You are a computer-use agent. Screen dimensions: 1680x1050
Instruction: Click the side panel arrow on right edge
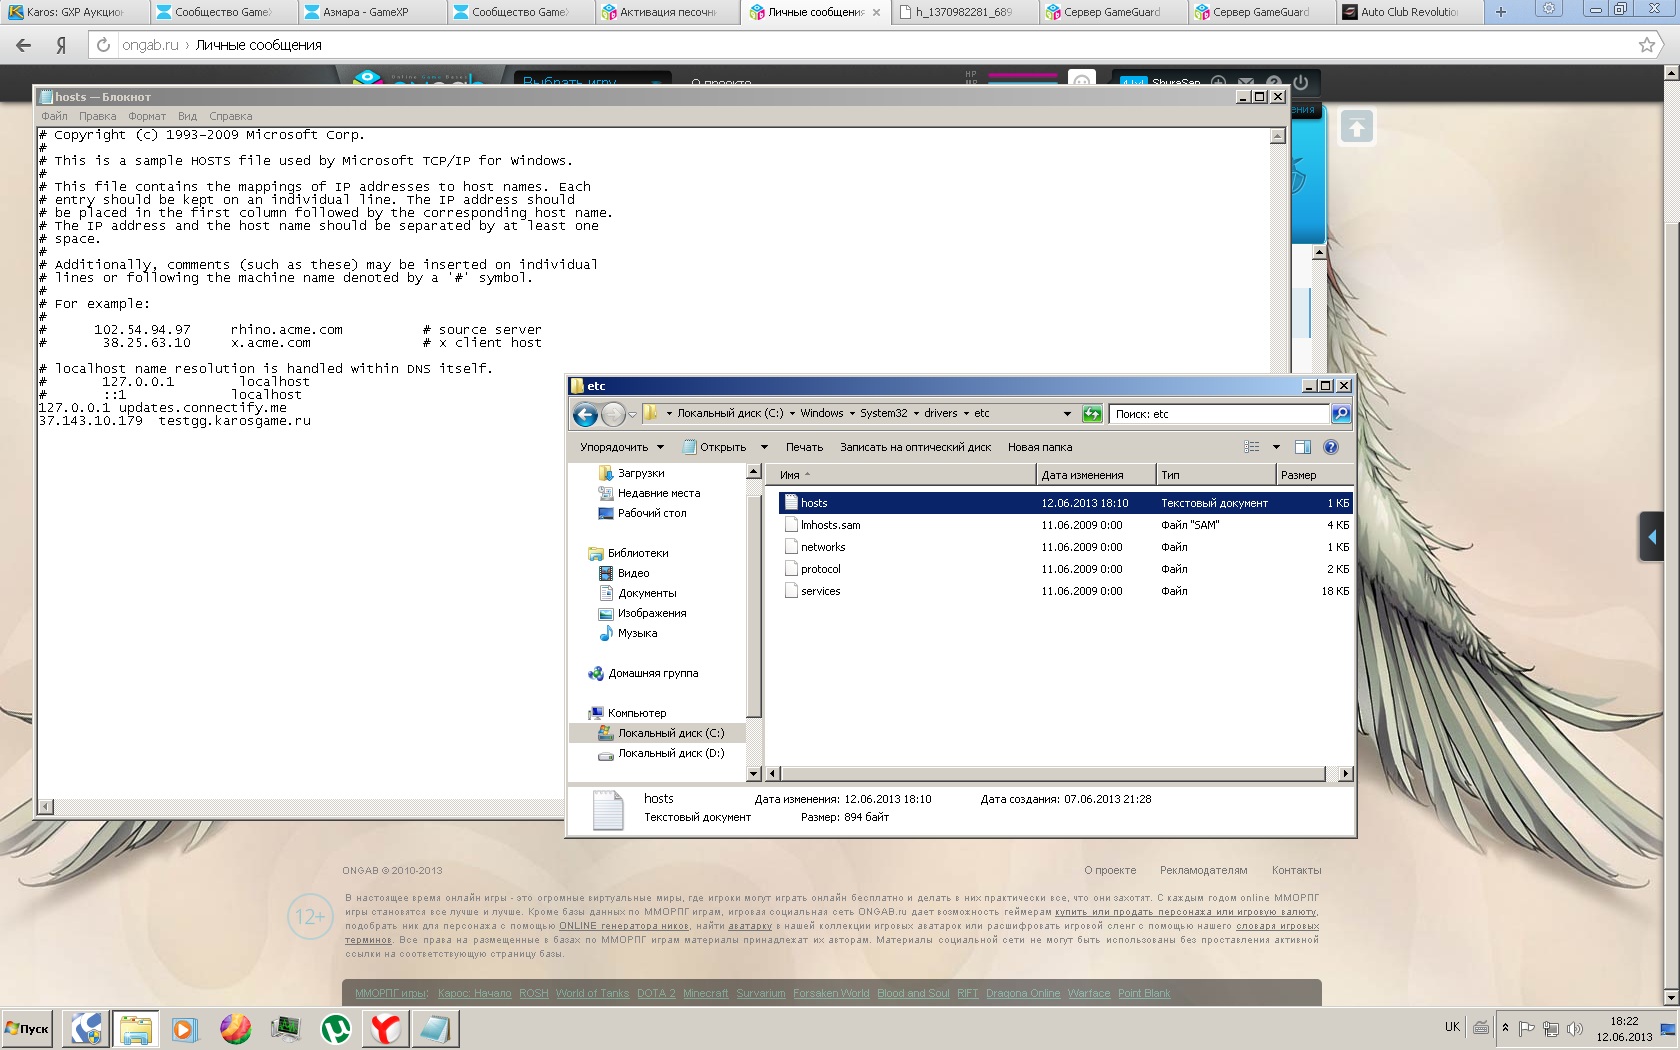[1651, 537]
